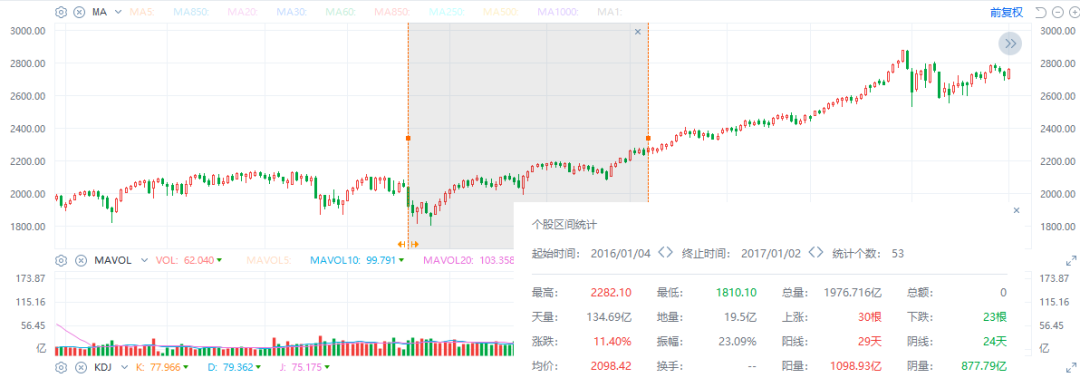Click the orange square marker on the right range line
Image resolution: width=1080 pixels, height=378 pixels.
[648, 138]
